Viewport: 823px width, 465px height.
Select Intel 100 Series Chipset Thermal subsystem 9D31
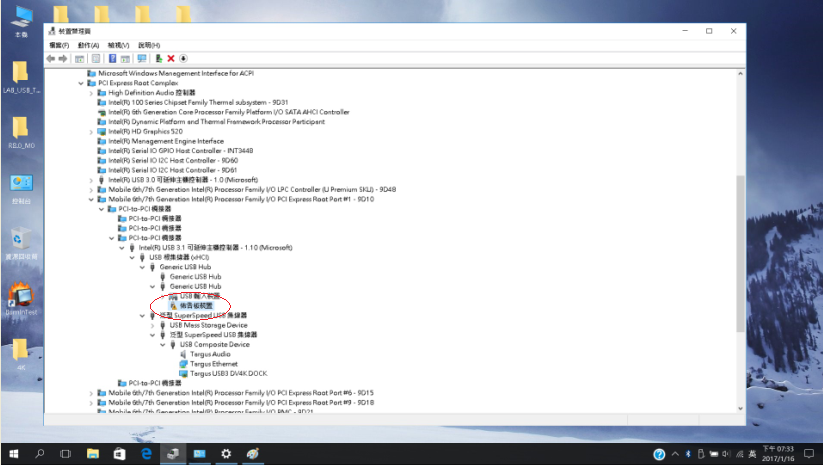[x=198, y=102]
